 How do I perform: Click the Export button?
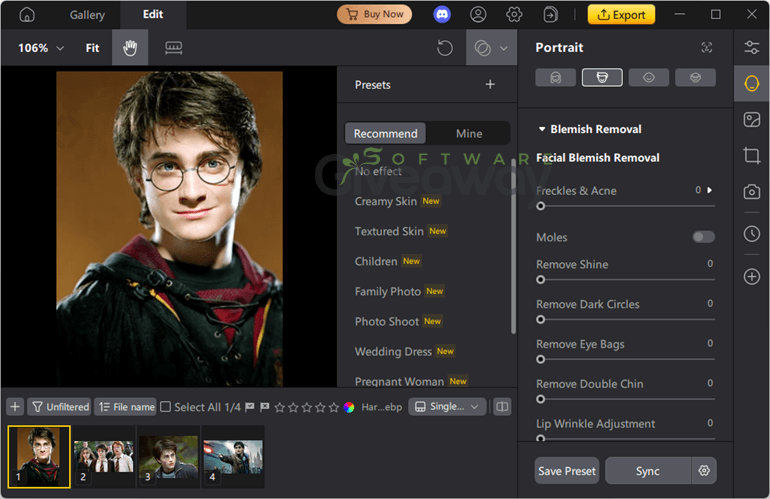[x=621, y=15]
